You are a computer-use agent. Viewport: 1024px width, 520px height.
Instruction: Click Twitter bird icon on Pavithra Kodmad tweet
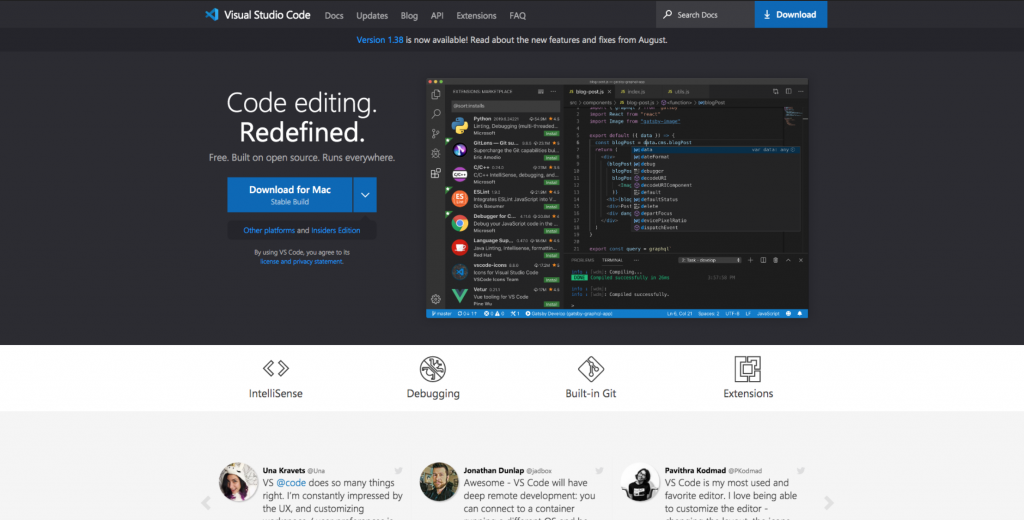(801, 470)
